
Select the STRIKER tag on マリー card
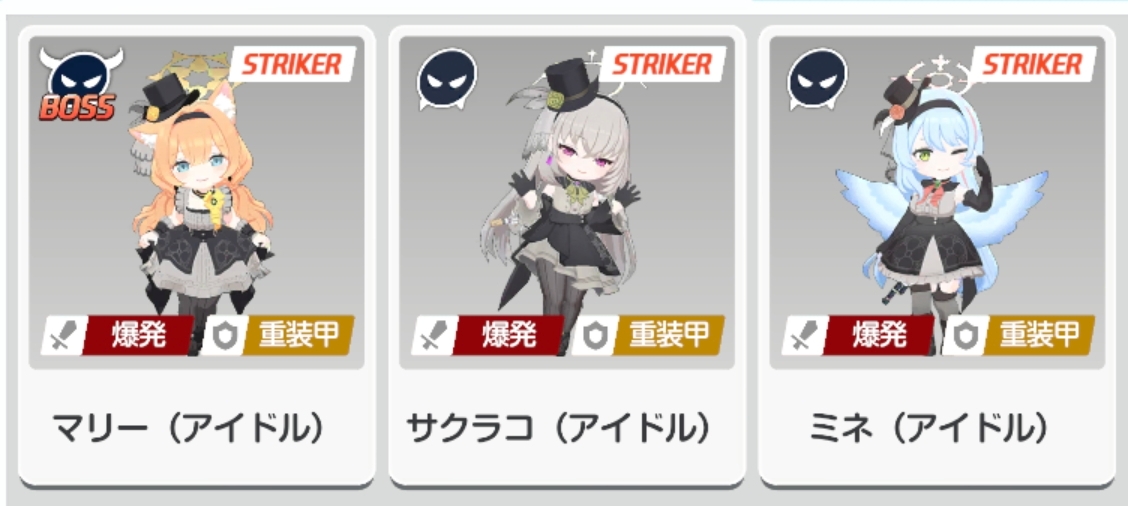point(293,65)
